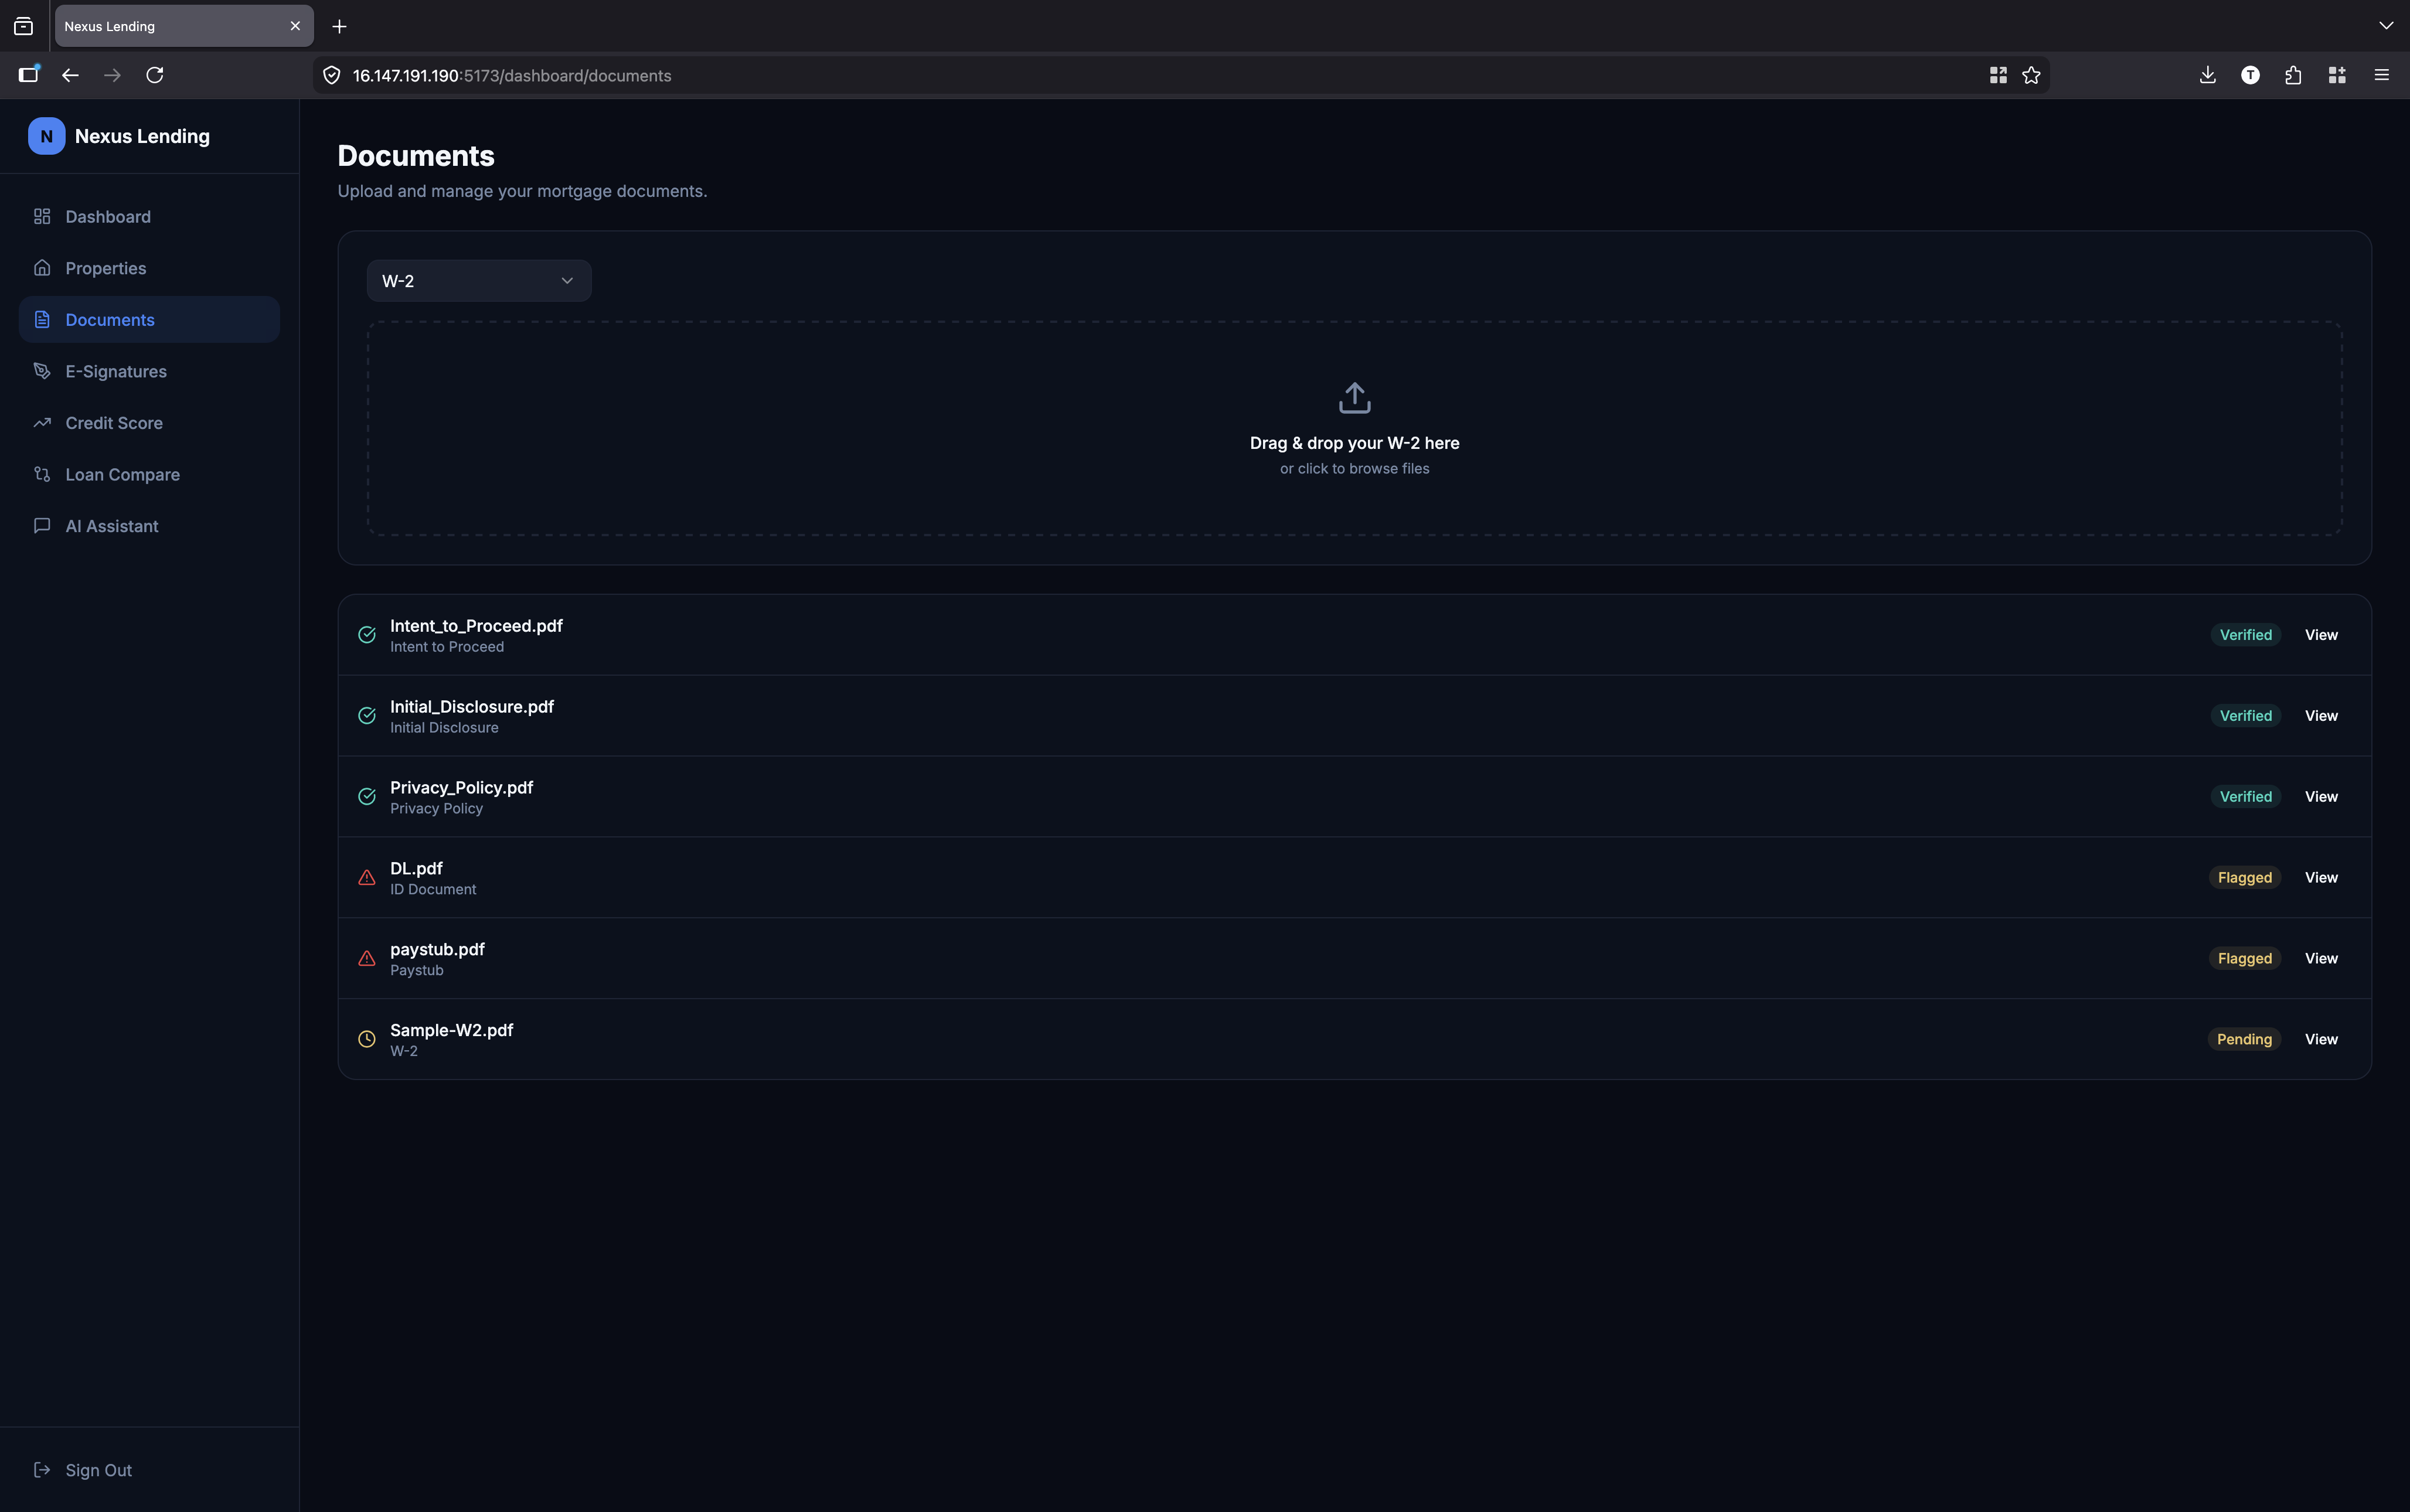Screen dimensions: 2410x1512
Task: Click the clock icon next to Sample-W2.pdf
Action: coord(367,1040)
